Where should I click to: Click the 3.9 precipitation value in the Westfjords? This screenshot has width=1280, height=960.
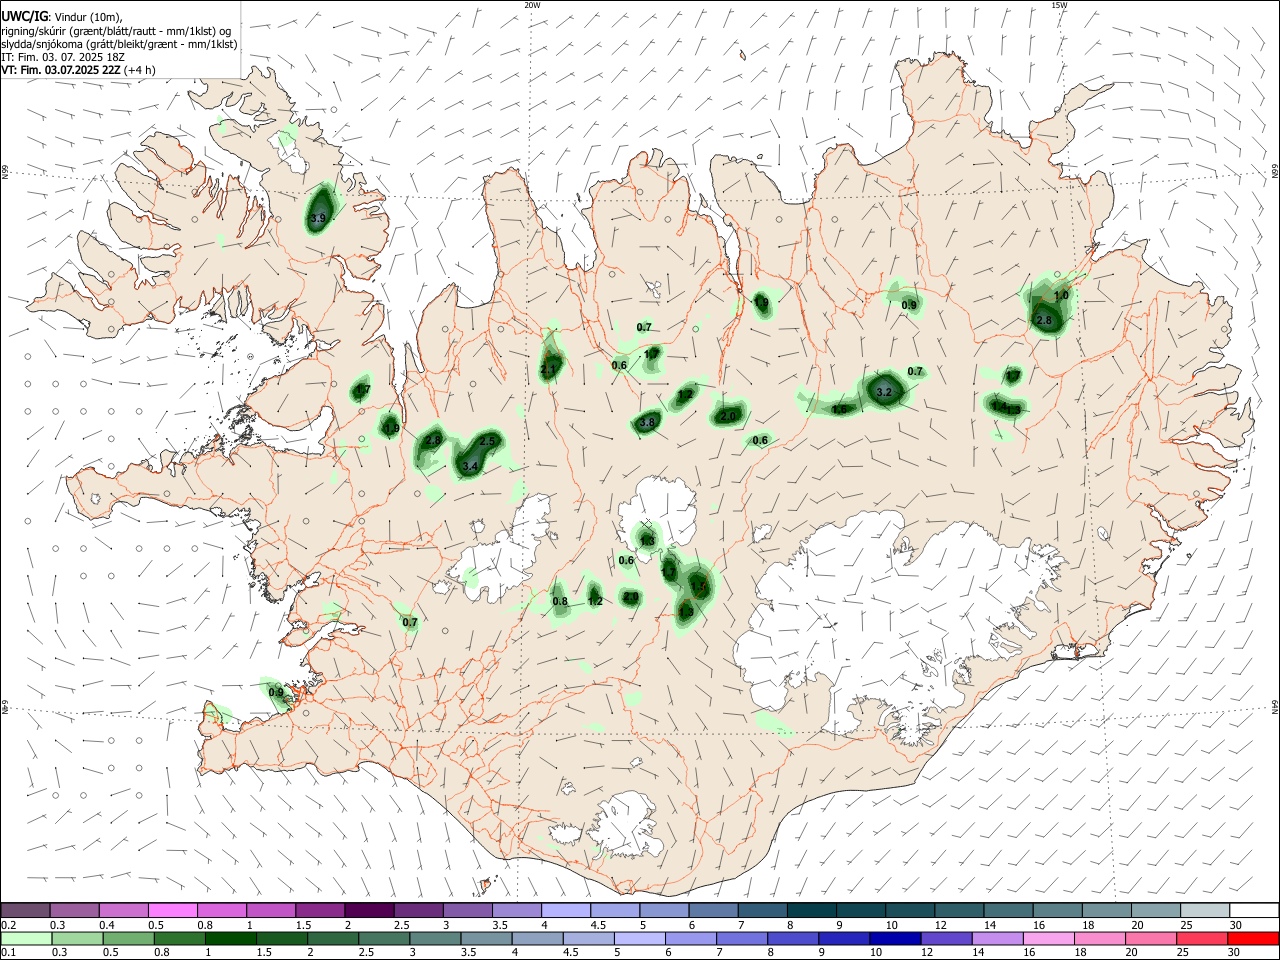coord(319,218)
